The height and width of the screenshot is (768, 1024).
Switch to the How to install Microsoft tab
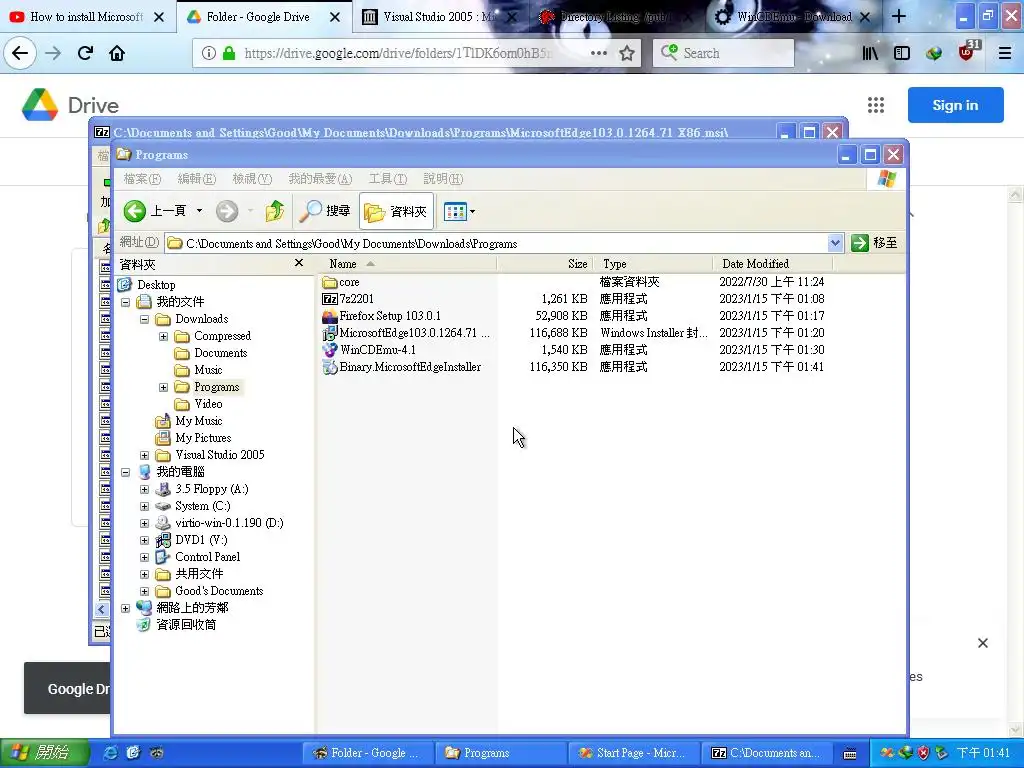click(87, 17)
